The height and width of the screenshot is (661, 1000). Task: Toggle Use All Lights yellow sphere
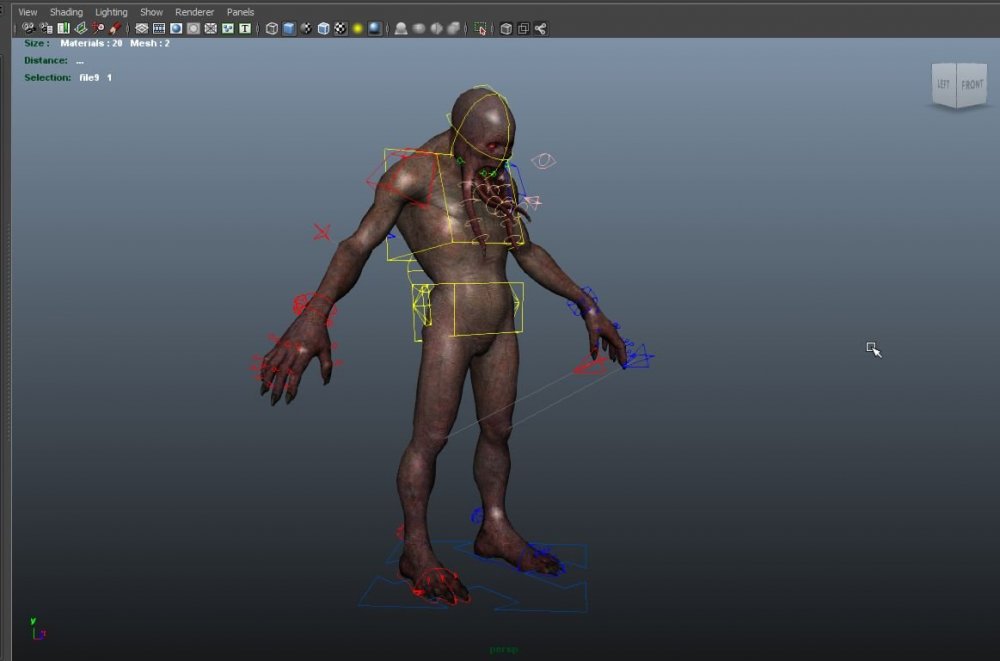point(357,28)
